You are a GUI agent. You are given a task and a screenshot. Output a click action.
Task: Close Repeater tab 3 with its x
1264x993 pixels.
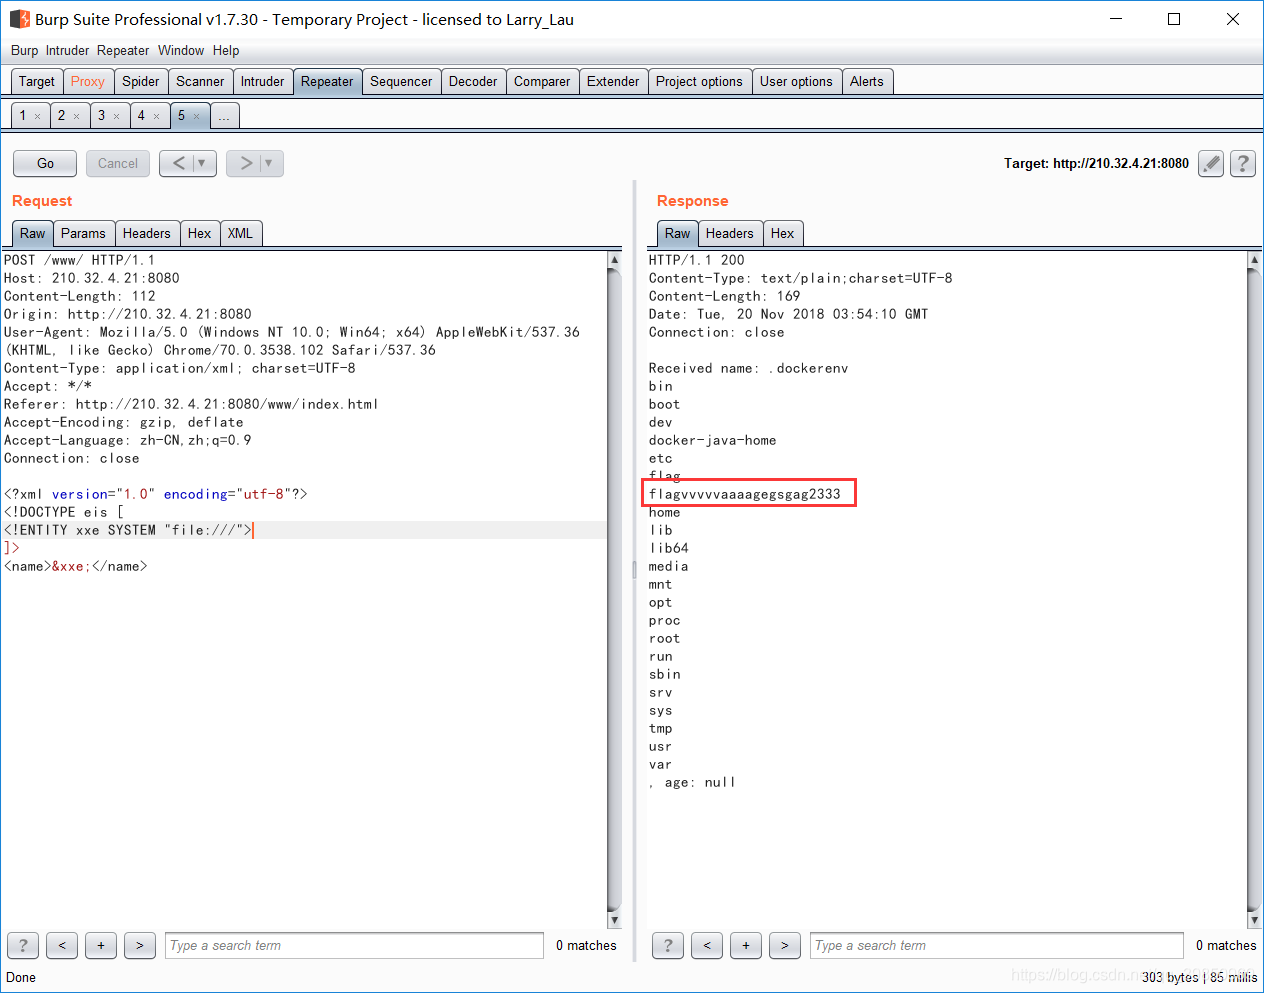click(117, 116)
